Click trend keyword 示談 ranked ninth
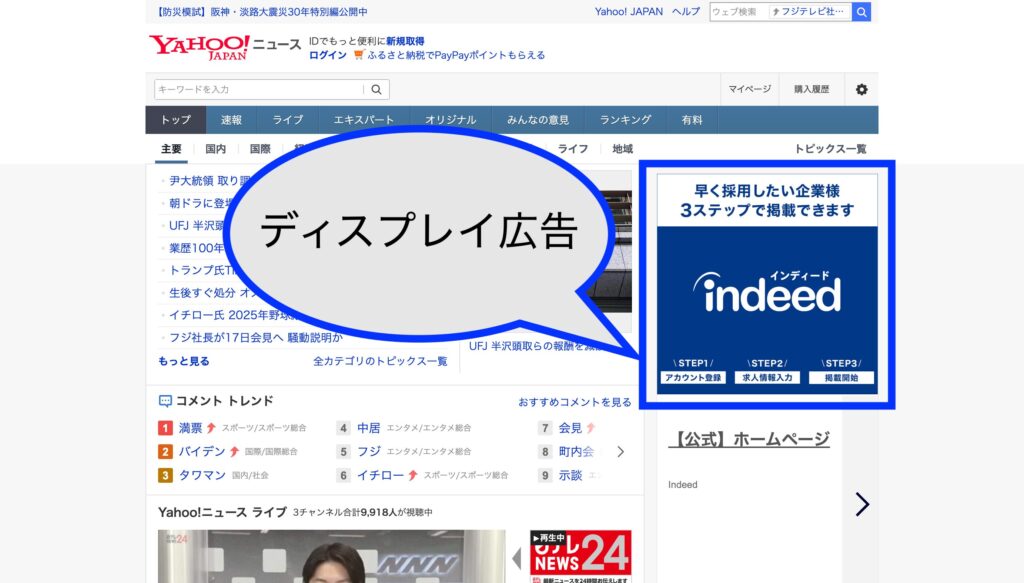The width and height of the screenshot is (1024, 583). pos(570,475)
